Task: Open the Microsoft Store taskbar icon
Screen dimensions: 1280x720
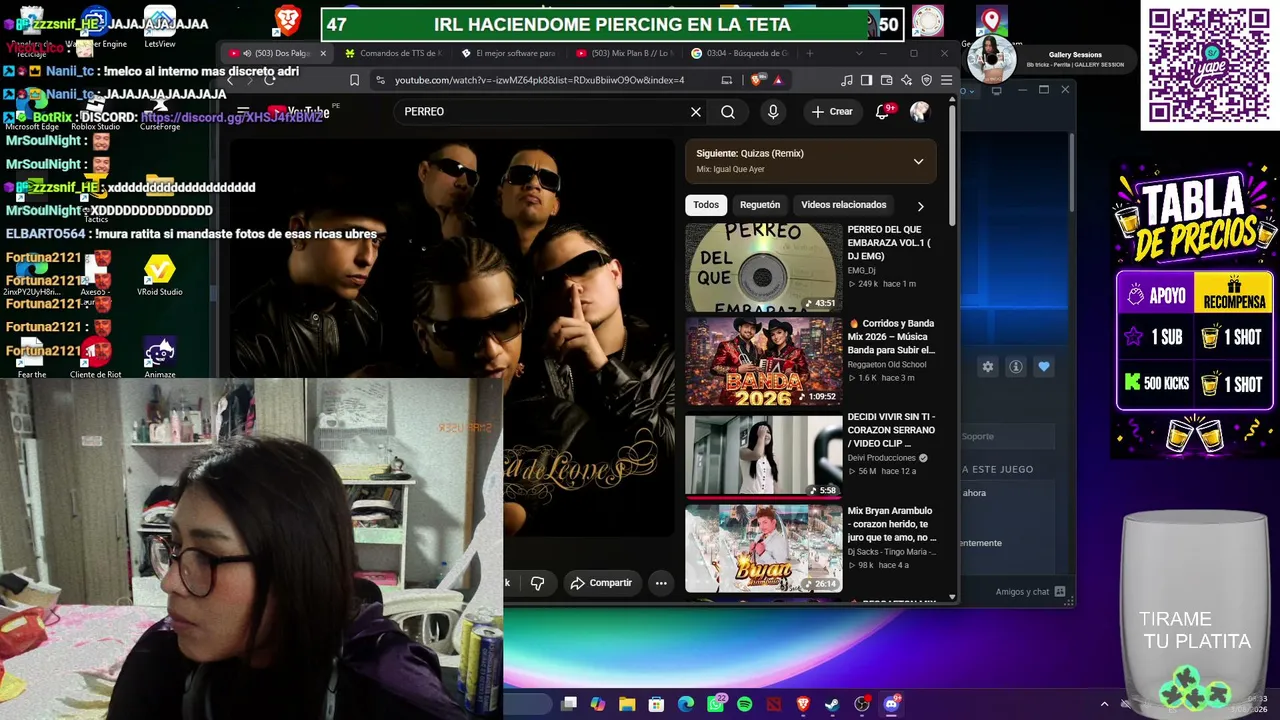Action: pyautogui.click(x=656, y=704)
